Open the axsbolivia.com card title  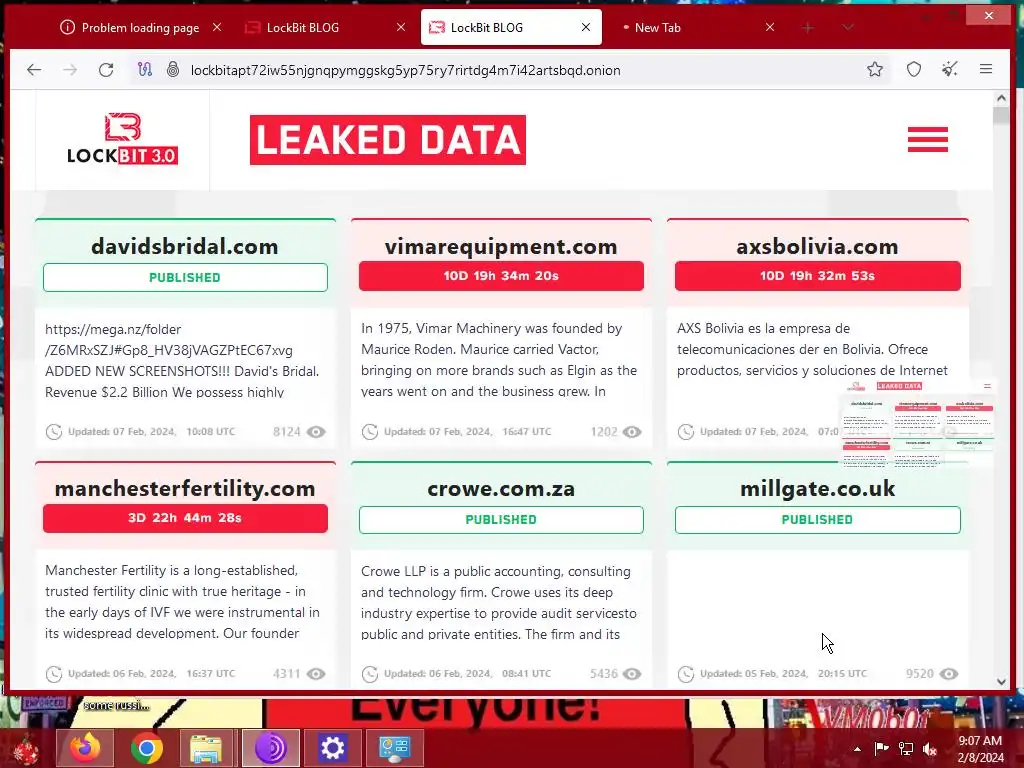(817, 246)
